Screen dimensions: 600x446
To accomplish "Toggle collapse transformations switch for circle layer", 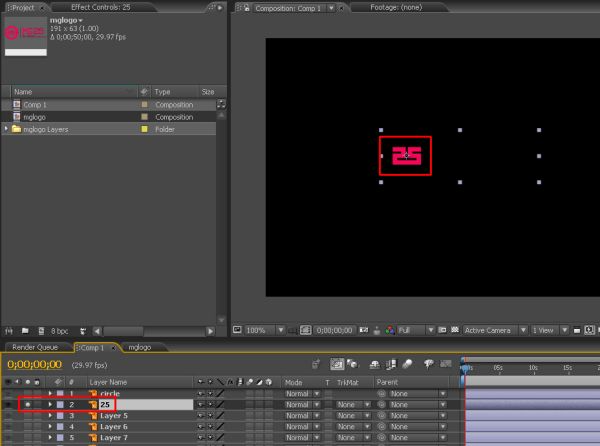I will tap(210, 394).
